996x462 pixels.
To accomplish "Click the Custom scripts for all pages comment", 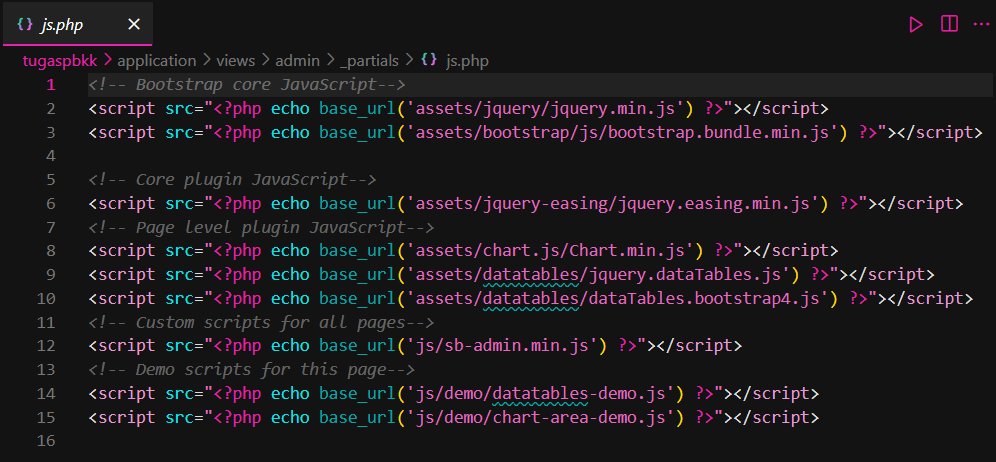I will point(261,322).
